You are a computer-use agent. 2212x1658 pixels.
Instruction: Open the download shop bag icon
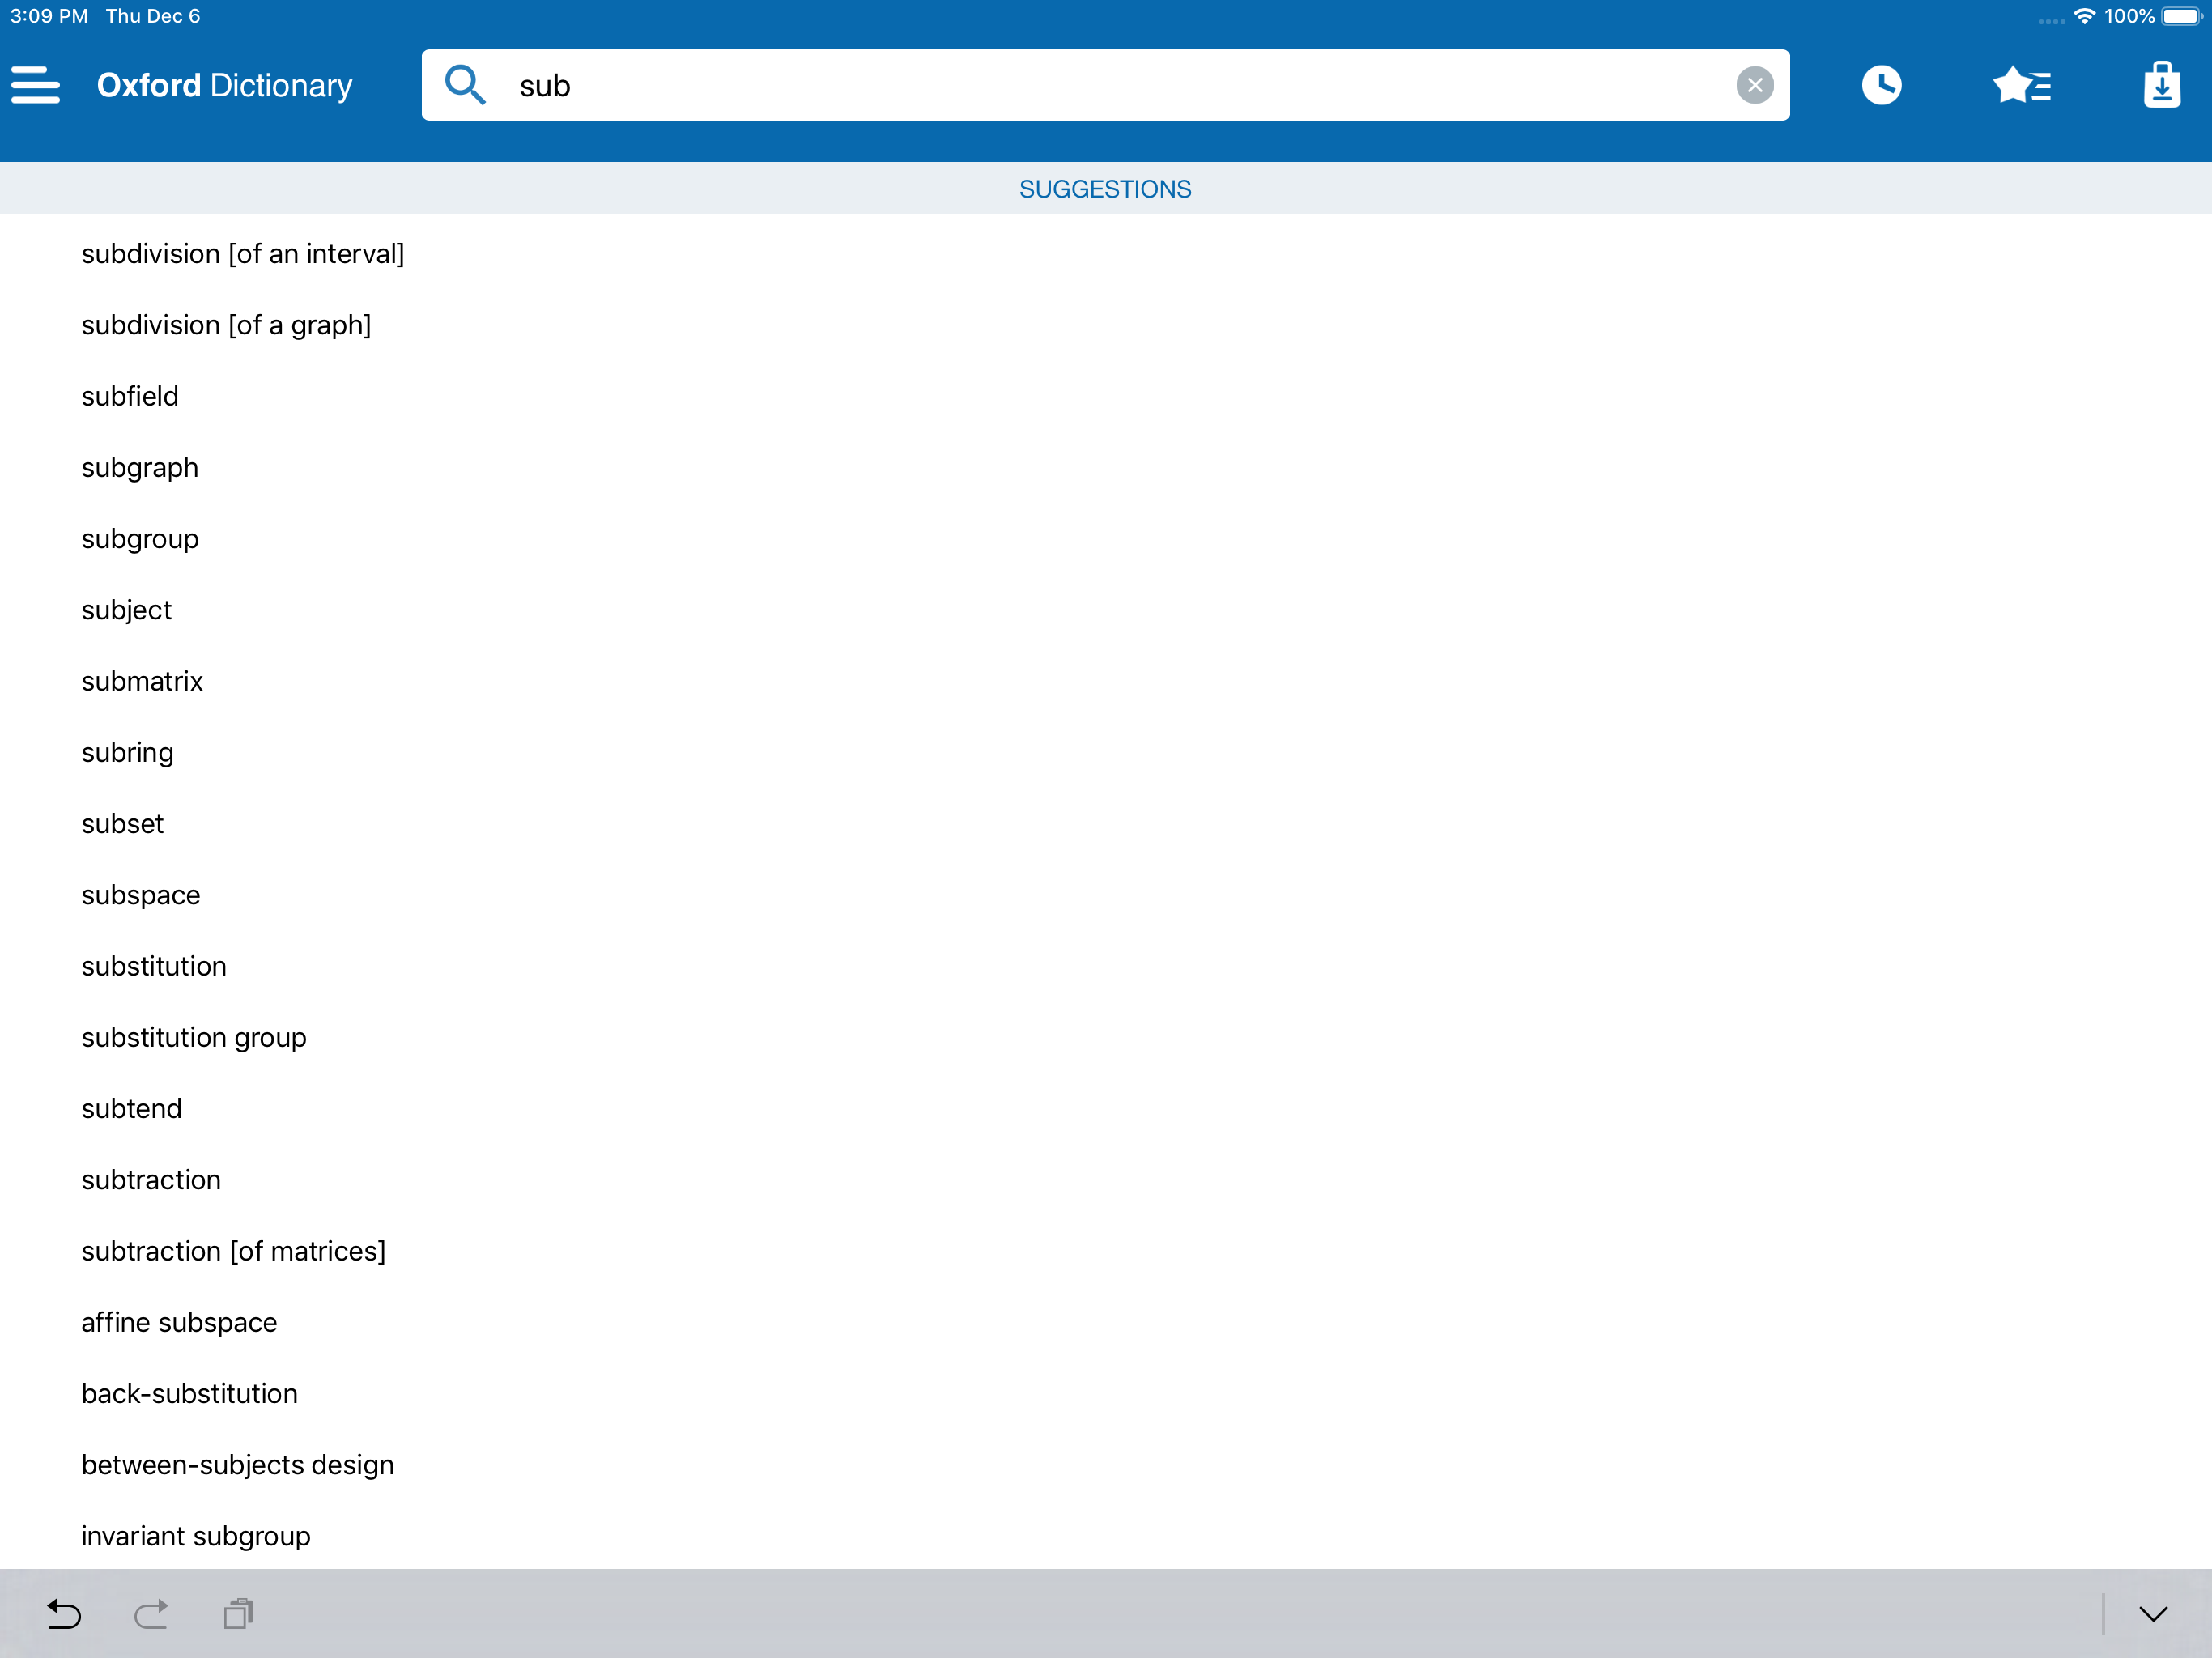[2161, 85]
